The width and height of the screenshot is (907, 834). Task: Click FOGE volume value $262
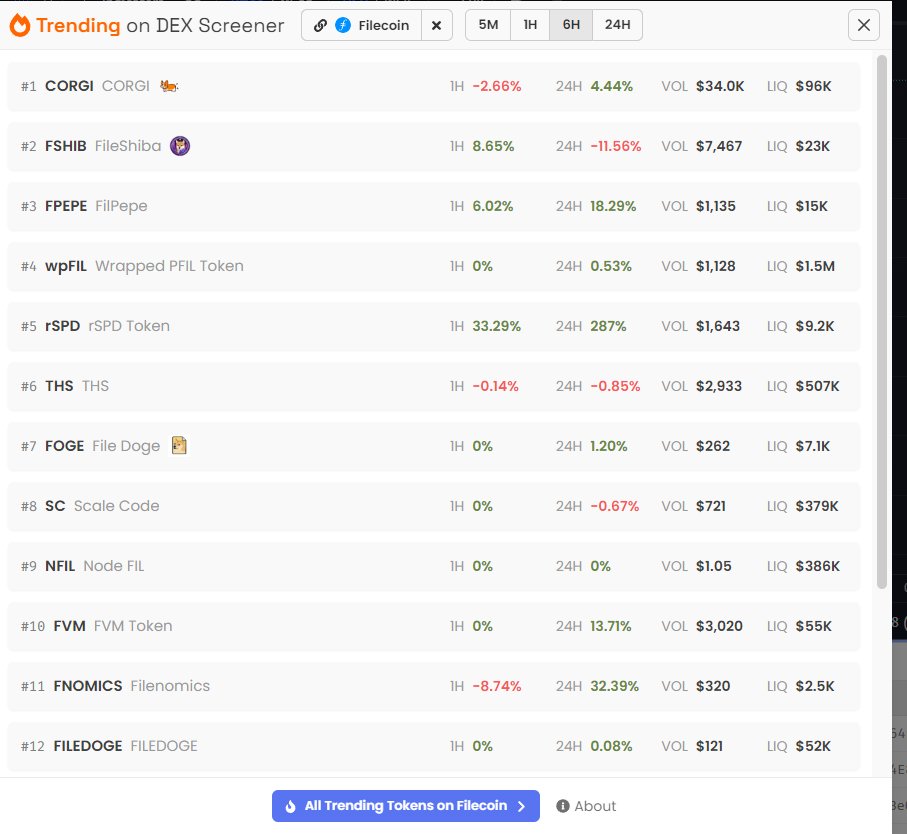[x=713, y=446]
